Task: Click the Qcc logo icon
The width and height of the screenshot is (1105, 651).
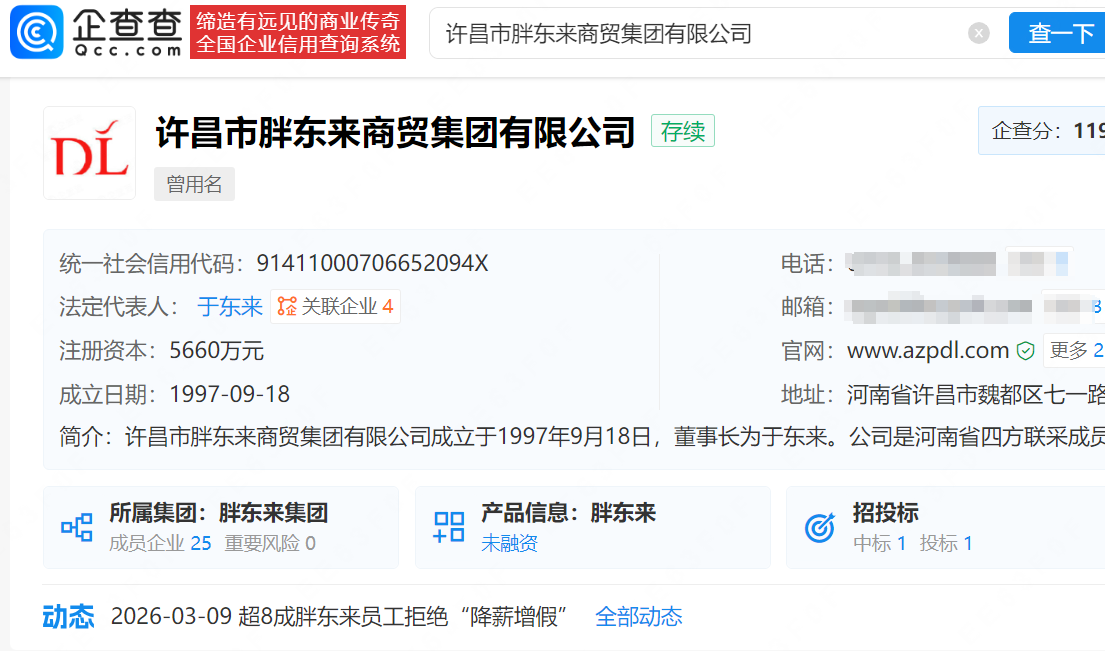Action: (x=37, y=32)
